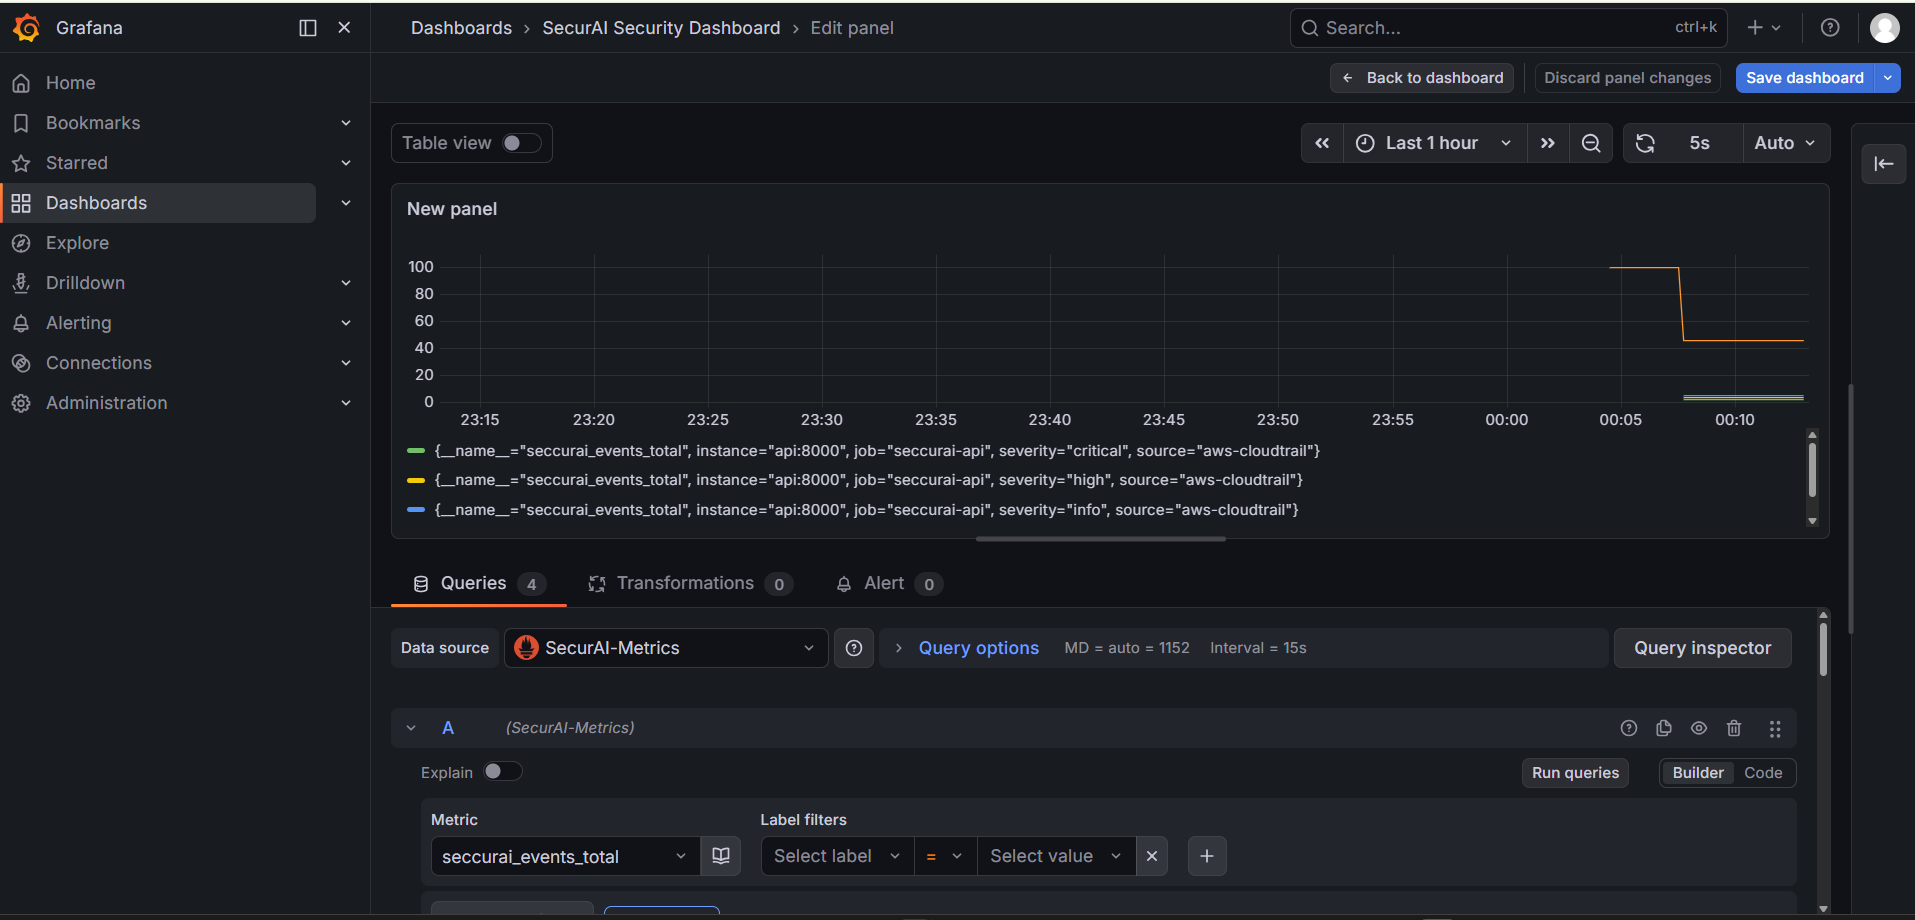1915x920 pixels.
Task: Open the help question mark icon in top bar
Action: pyautogui.click(x=1830, y=28)
